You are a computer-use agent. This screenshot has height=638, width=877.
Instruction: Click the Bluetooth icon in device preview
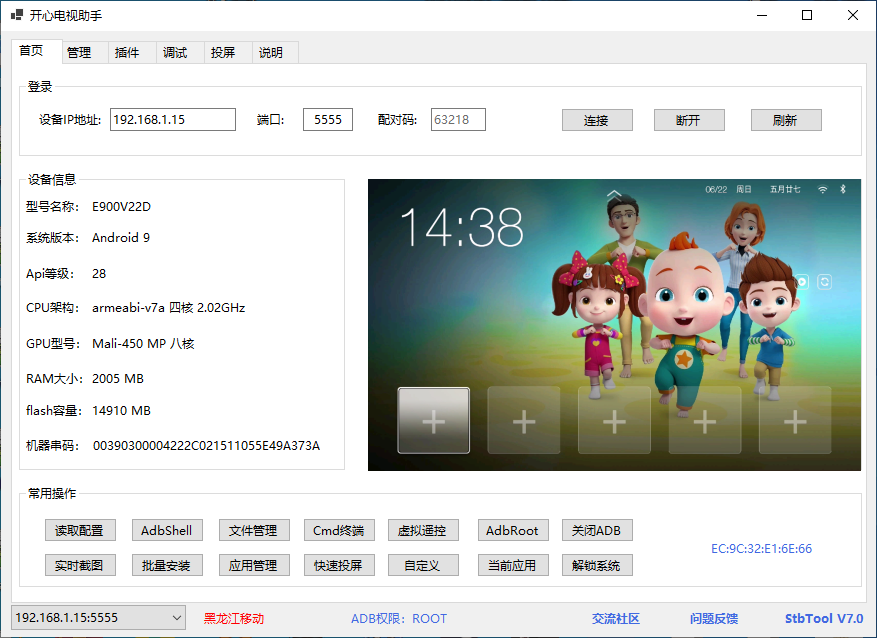coord(843,190)
